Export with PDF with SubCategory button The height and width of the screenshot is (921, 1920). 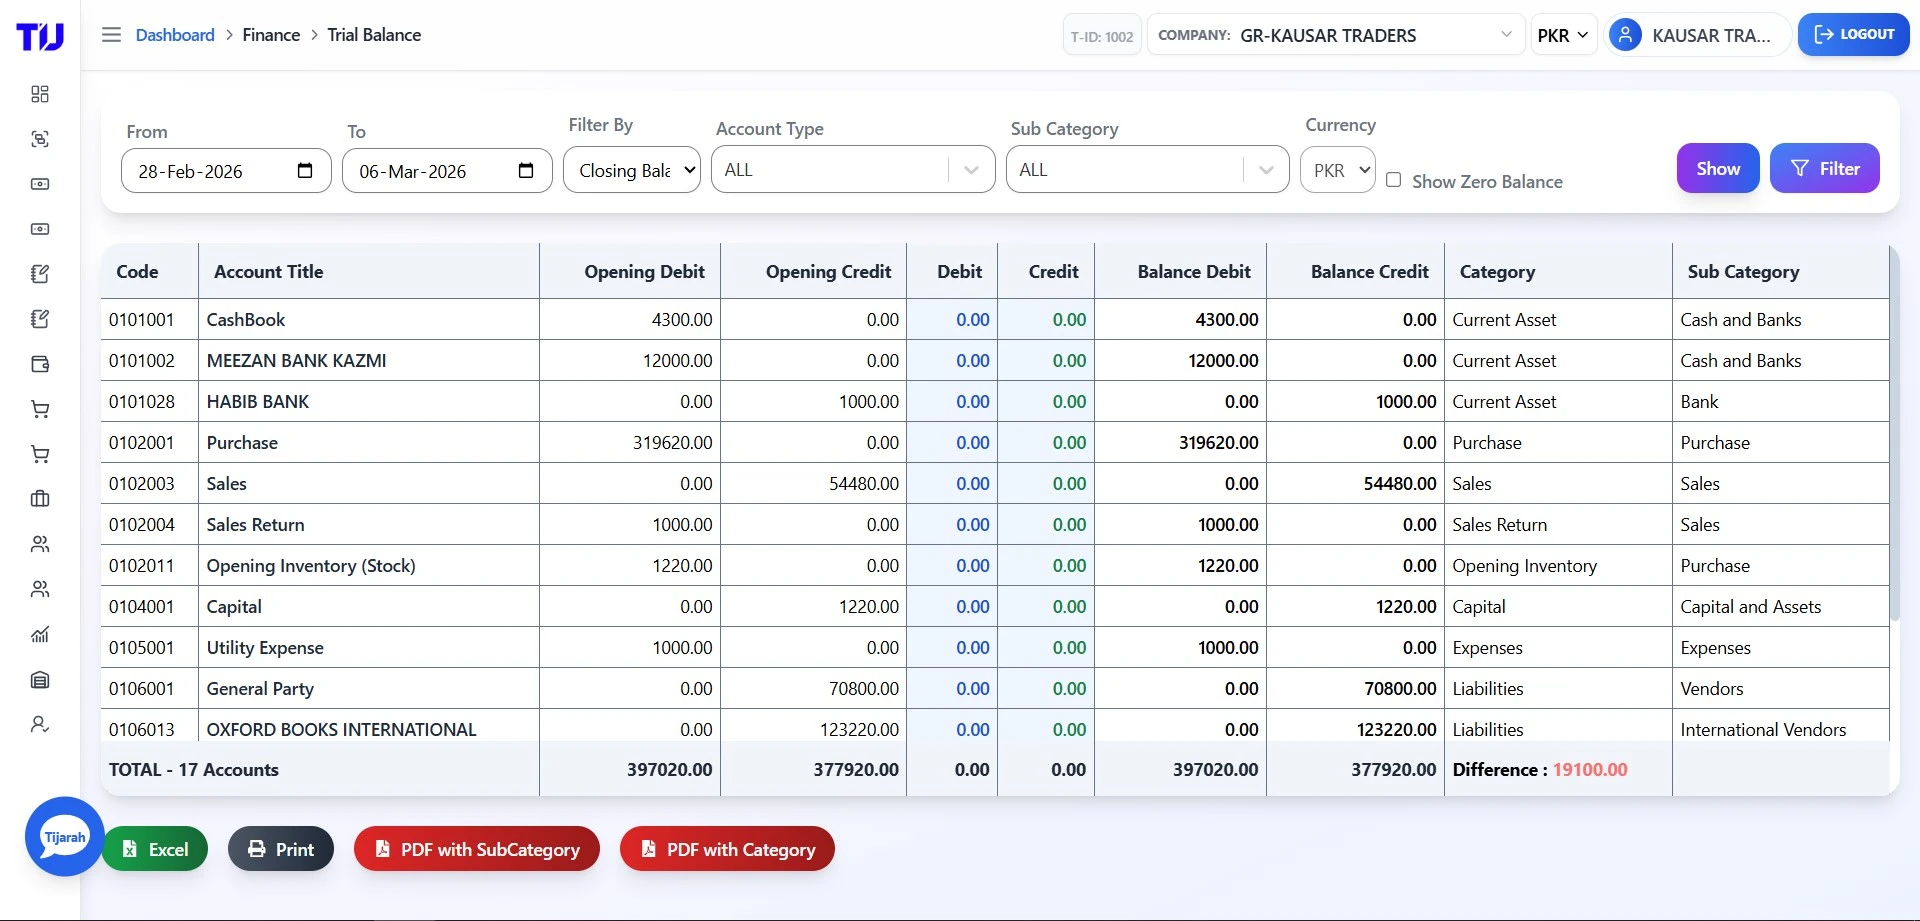(x=476, y=848)
